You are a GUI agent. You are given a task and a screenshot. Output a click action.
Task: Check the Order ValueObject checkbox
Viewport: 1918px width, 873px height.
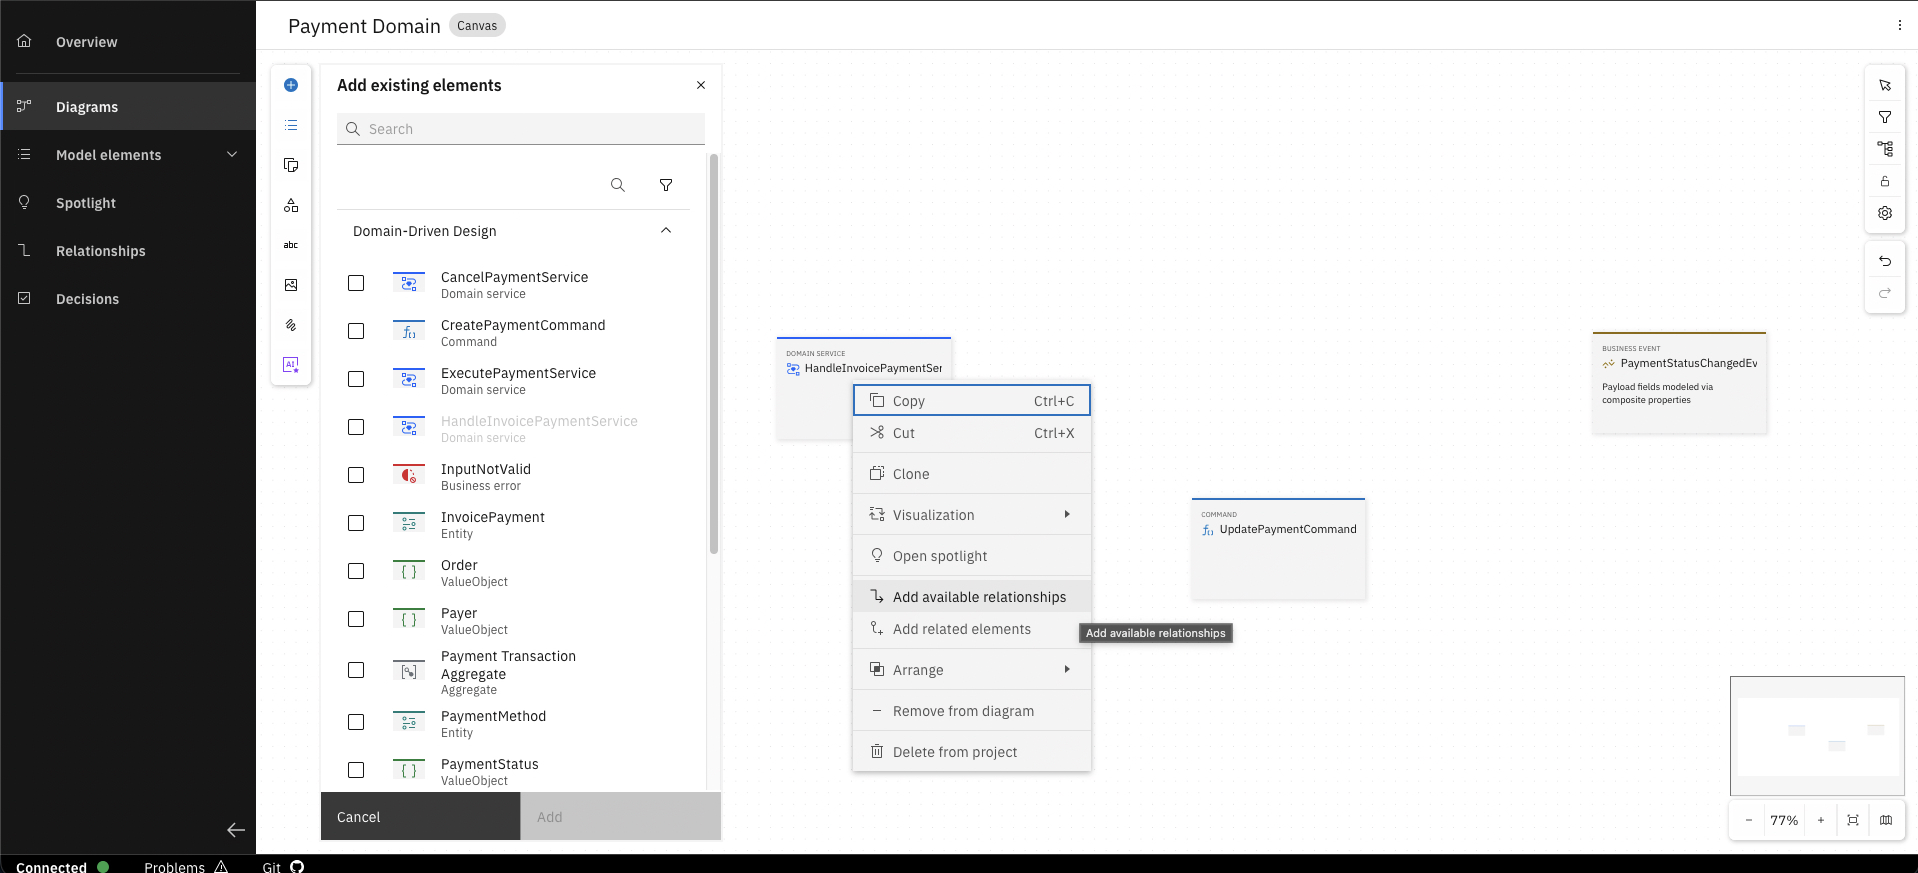[x=356, y=571]
